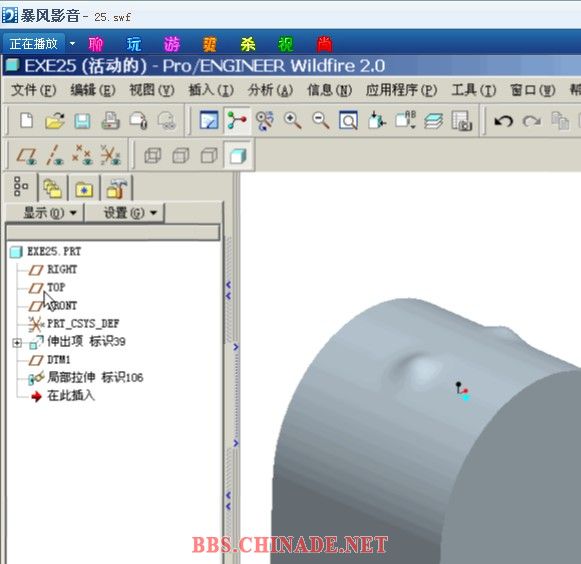Click the Undo arrow icon
This screenshot has width=581, height=564.
coord(503,121)
